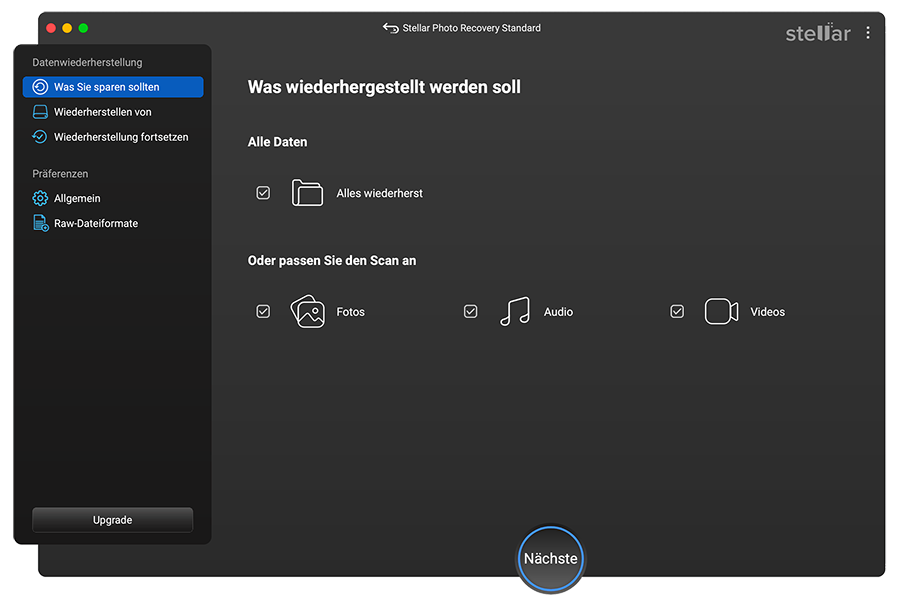
Task: Select the recovery icon beside 'Was Sie sparen sollten'
Action: coord(41,87)
